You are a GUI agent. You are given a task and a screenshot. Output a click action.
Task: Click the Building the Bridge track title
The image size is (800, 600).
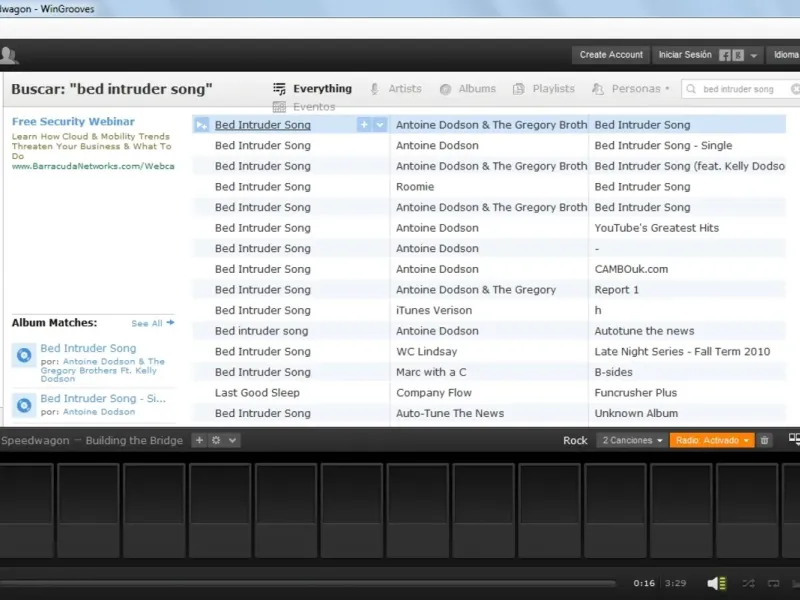click(134, 440)
